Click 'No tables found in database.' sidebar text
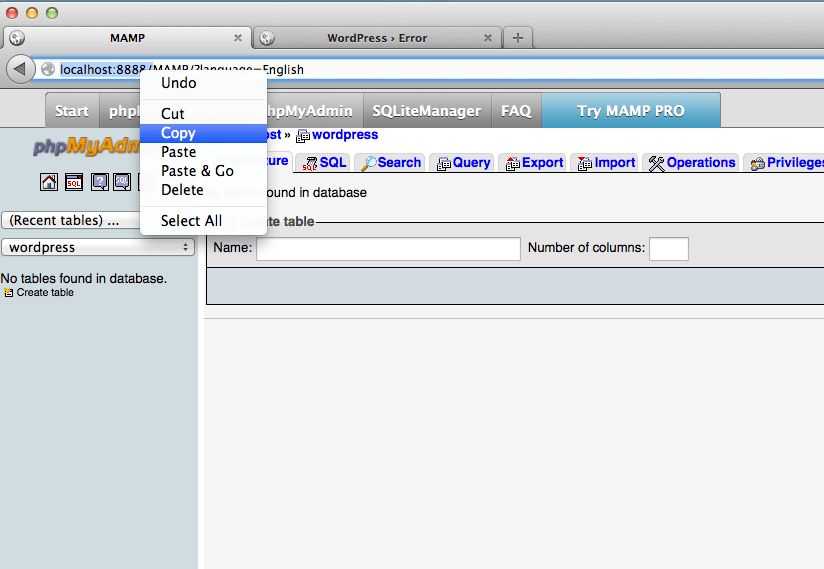This screenshot has width=824, height=569. pos(84,278)
